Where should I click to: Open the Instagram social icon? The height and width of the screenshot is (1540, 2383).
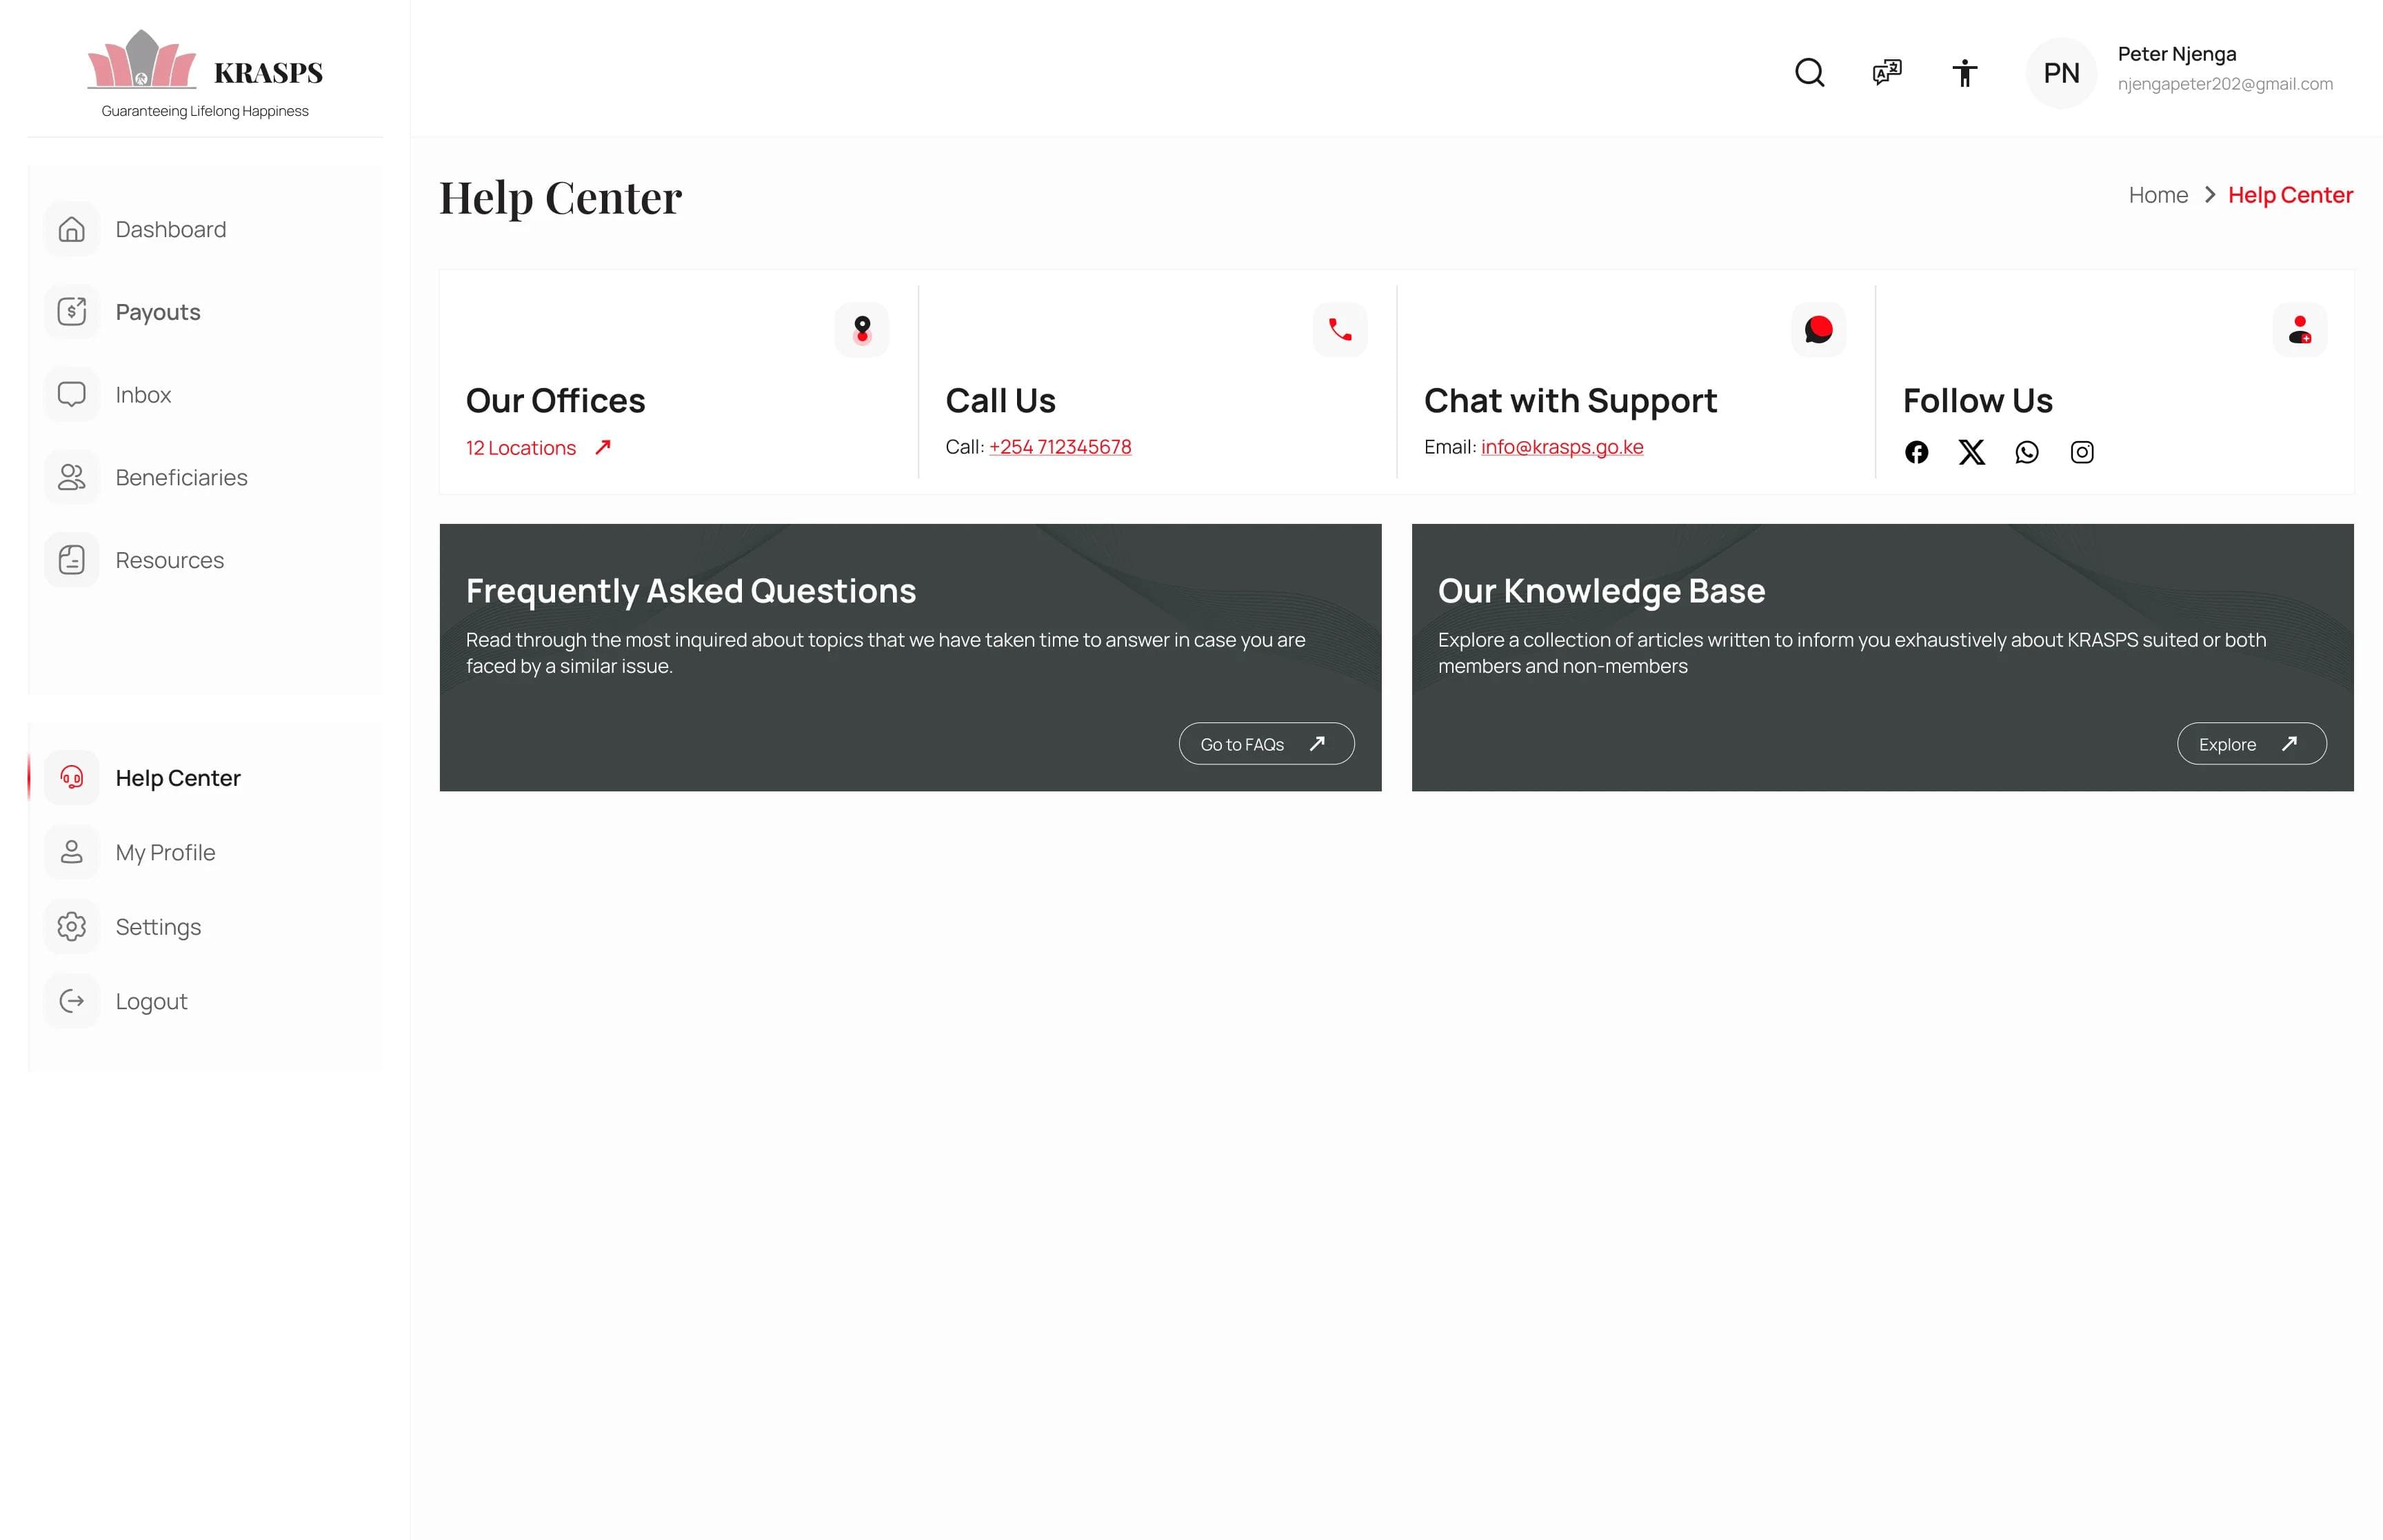(2081, 452)
